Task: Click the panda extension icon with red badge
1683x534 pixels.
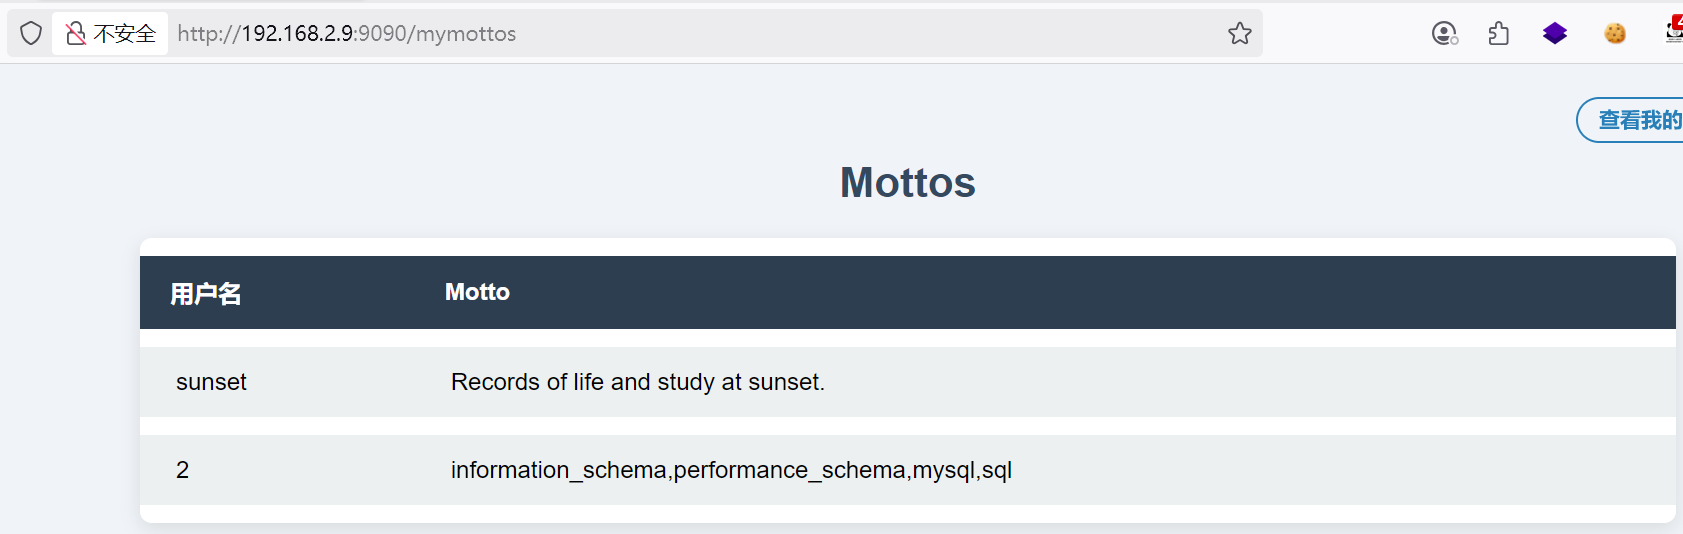Action: tap(1674, 31)
